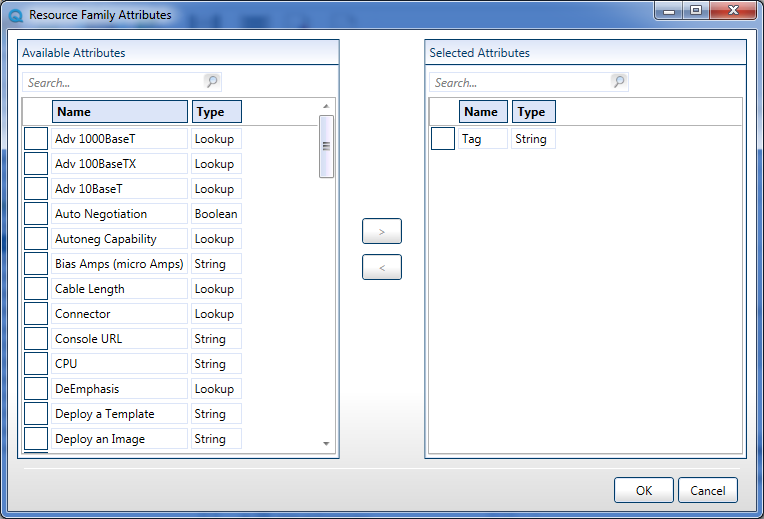Screen dimensions: 764x519
Task: Click the move left arrow button
Action: (381, 267)
